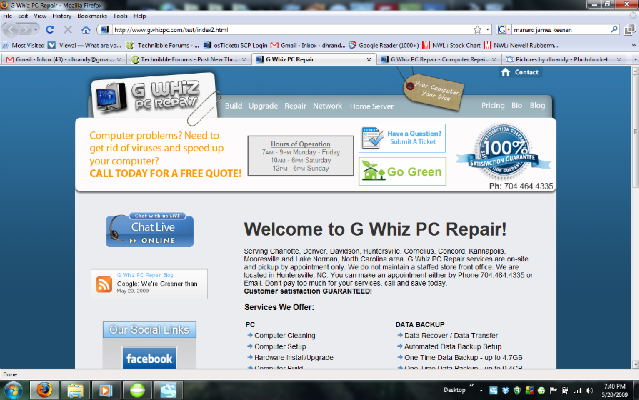Open the Build navigation item

click(x=234, y=106)
